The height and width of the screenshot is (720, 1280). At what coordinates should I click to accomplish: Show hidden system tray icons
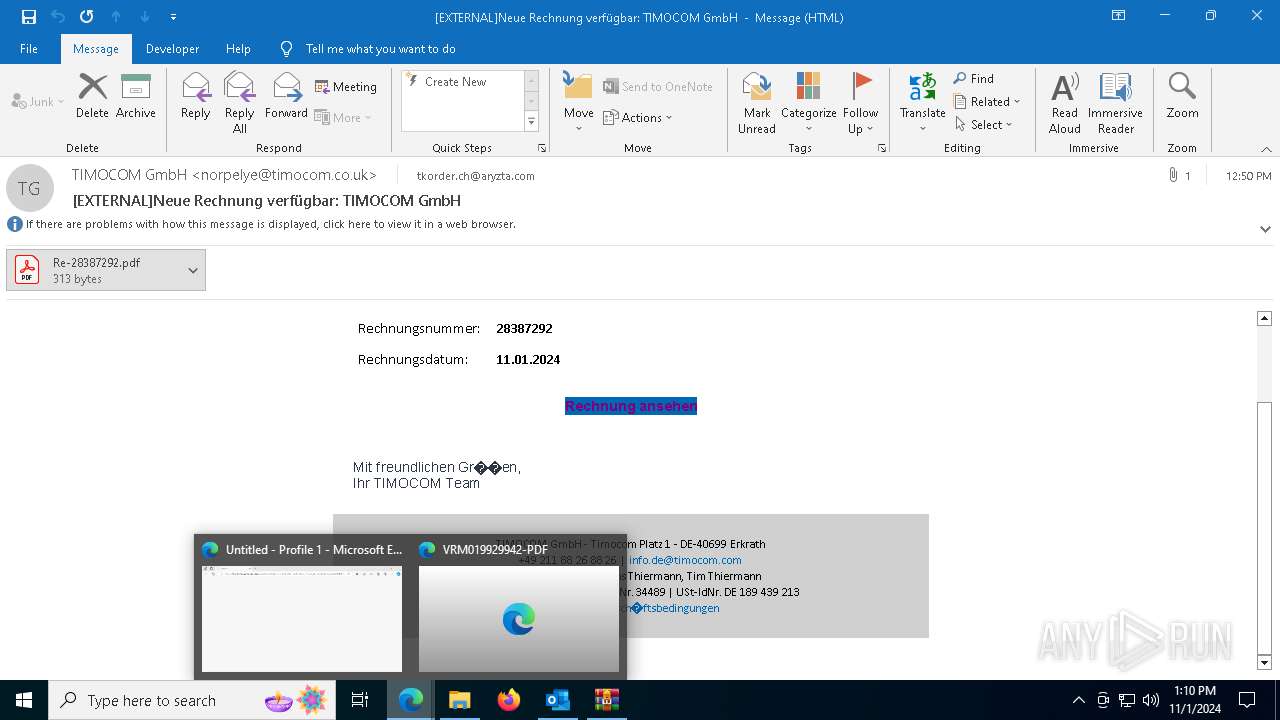click(x=1078, y=700)
